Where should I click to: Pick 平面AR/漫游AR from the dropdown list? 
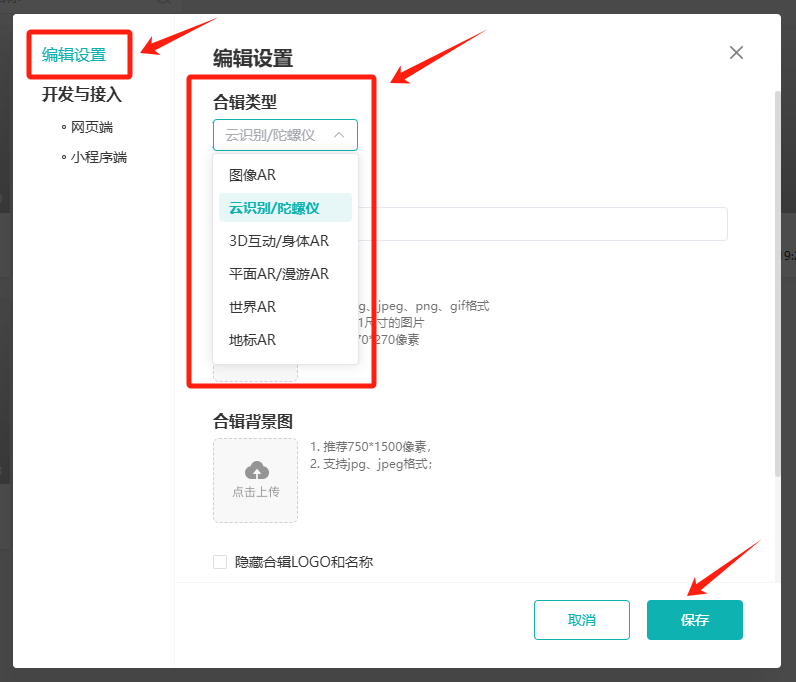tap(279, 274)
